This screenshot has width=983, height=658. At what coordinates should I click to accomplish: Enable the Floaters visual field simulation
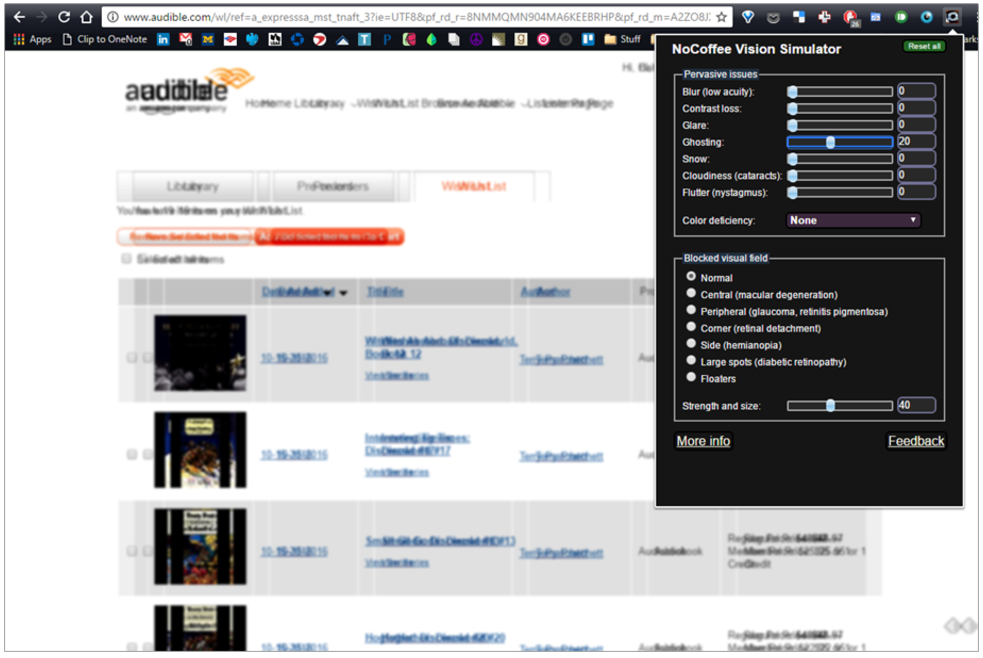[690, 378]
